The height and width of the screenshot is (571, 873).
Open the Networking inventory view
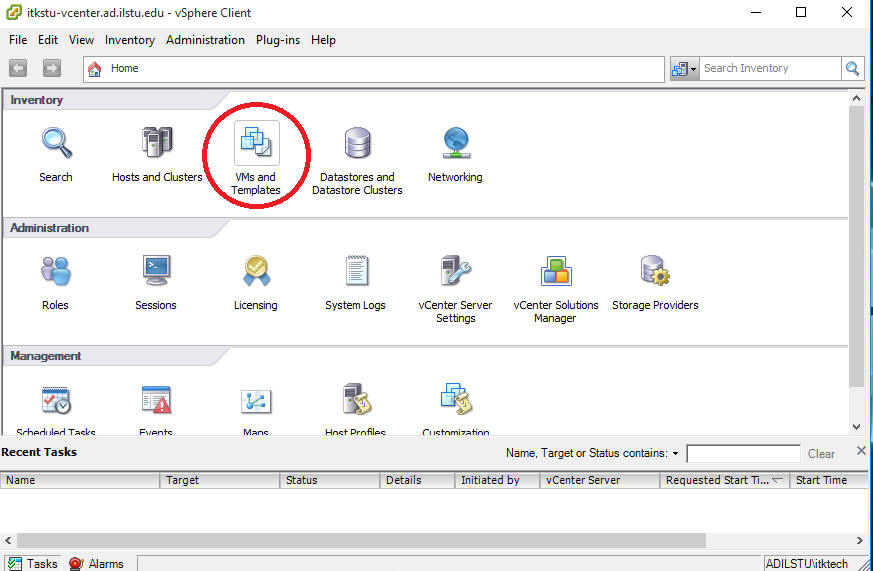tap(456, 143)
